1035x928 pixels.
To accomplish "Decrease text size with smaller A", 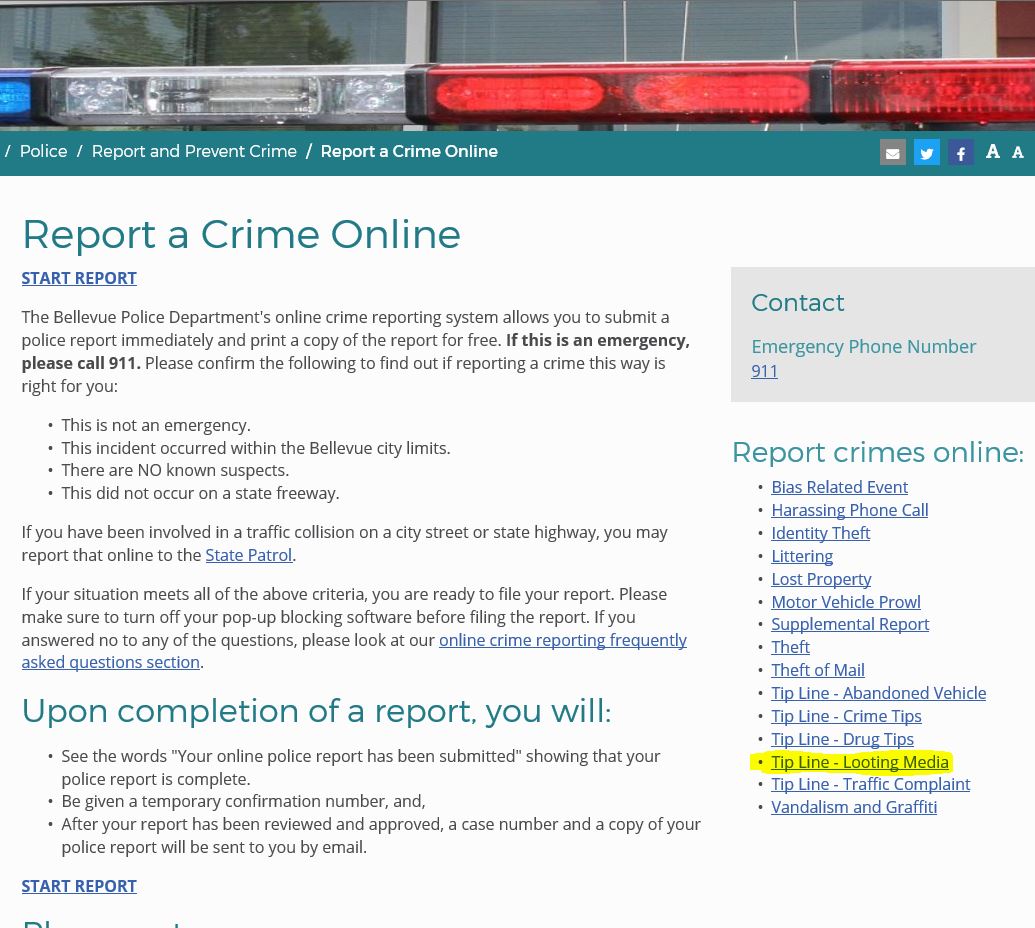I will click(x=1017, y=153).
